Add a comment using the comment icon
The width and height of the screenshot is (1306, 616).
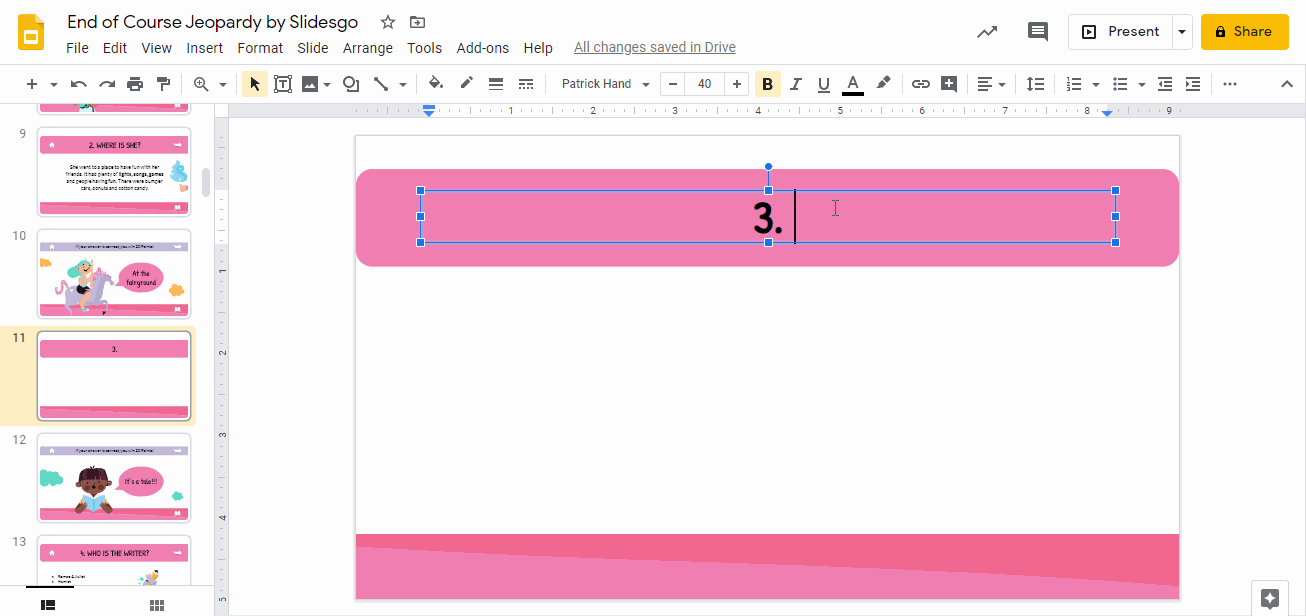click(1037, 31)
